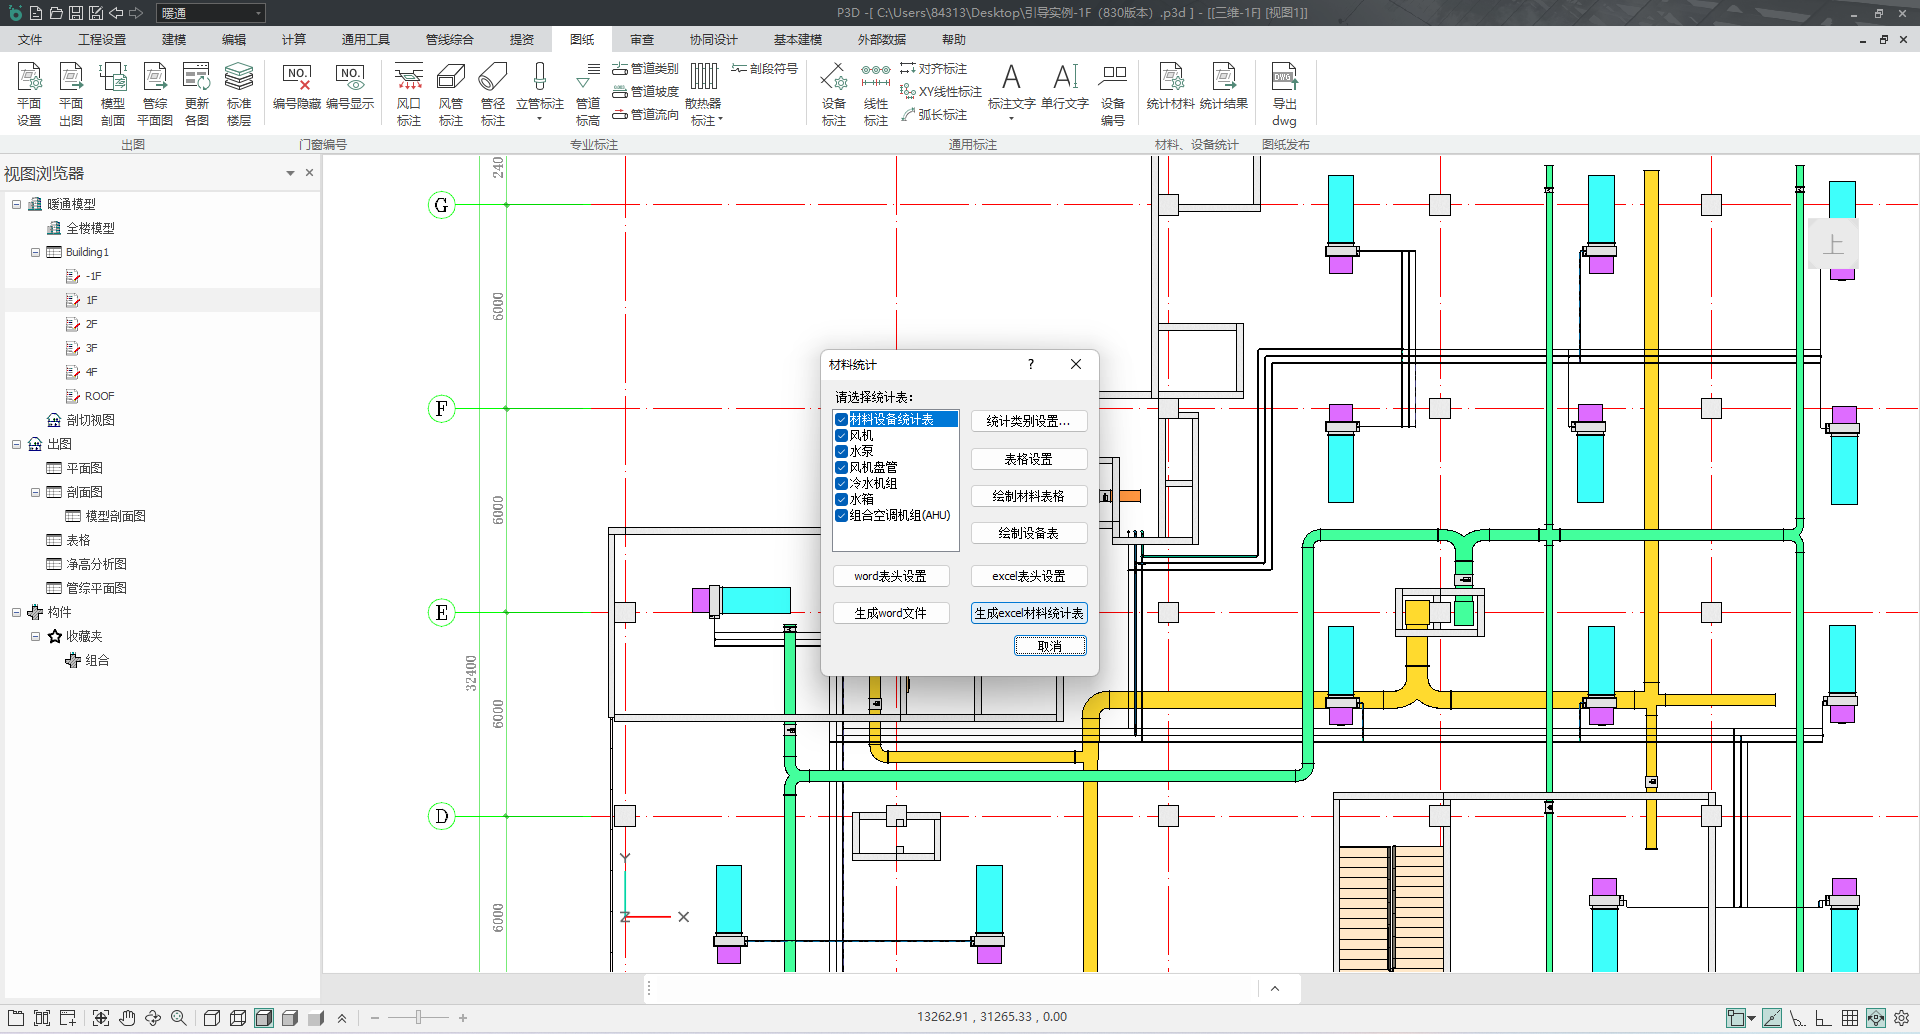Switch to the 管线综合 ribbon tab

pos(449,40)
